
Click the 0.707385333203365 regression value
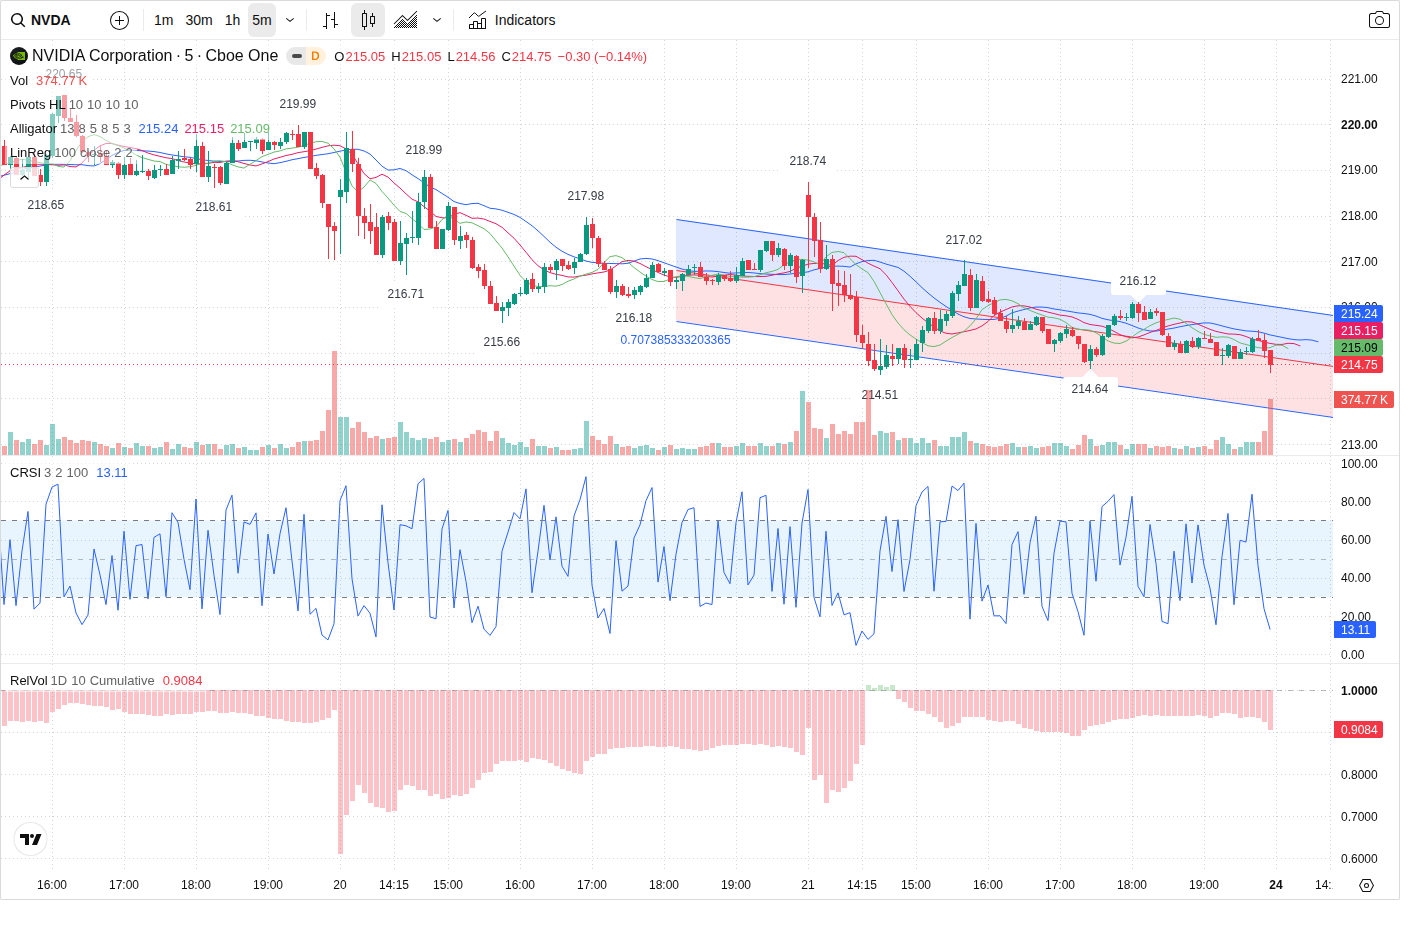[675, 340]
